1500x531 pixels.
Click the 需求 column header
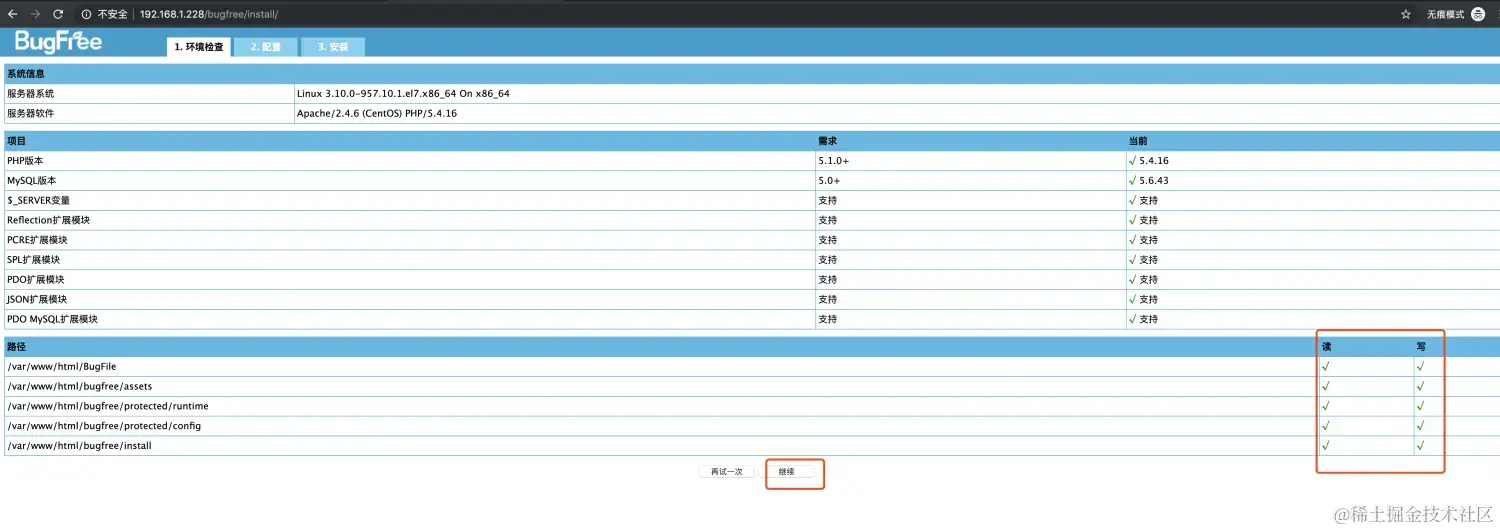tap(828, 141)
